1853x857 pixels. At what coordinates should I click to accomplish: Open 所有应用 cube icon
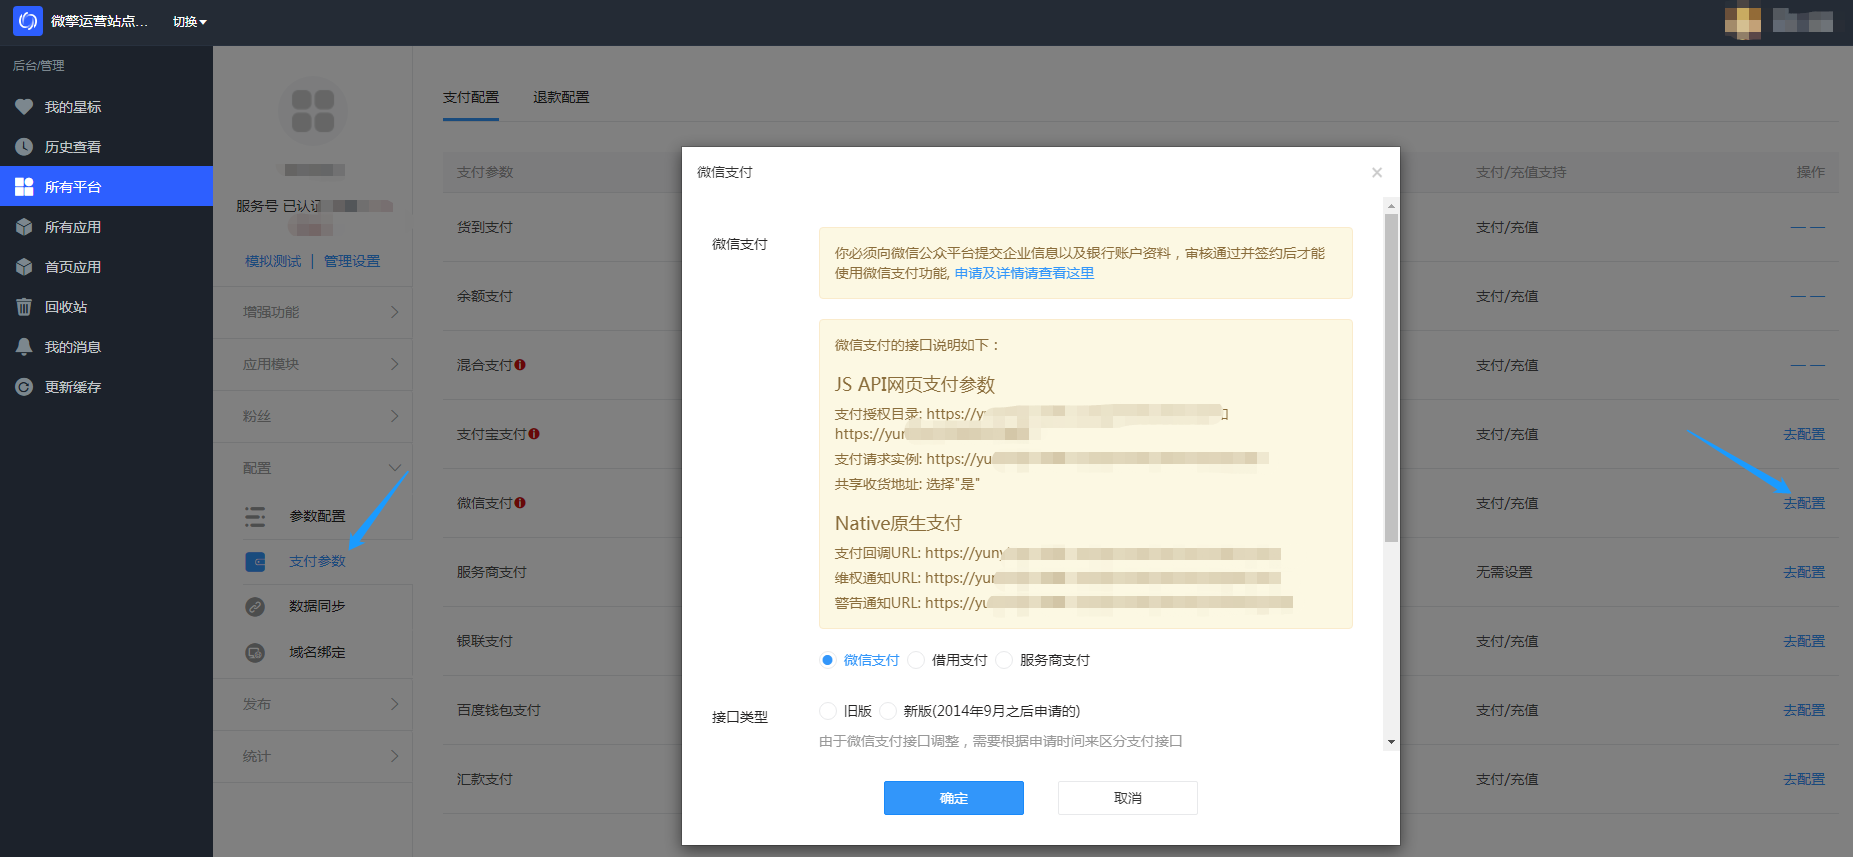pyautogui.click(x=24, y=227)
